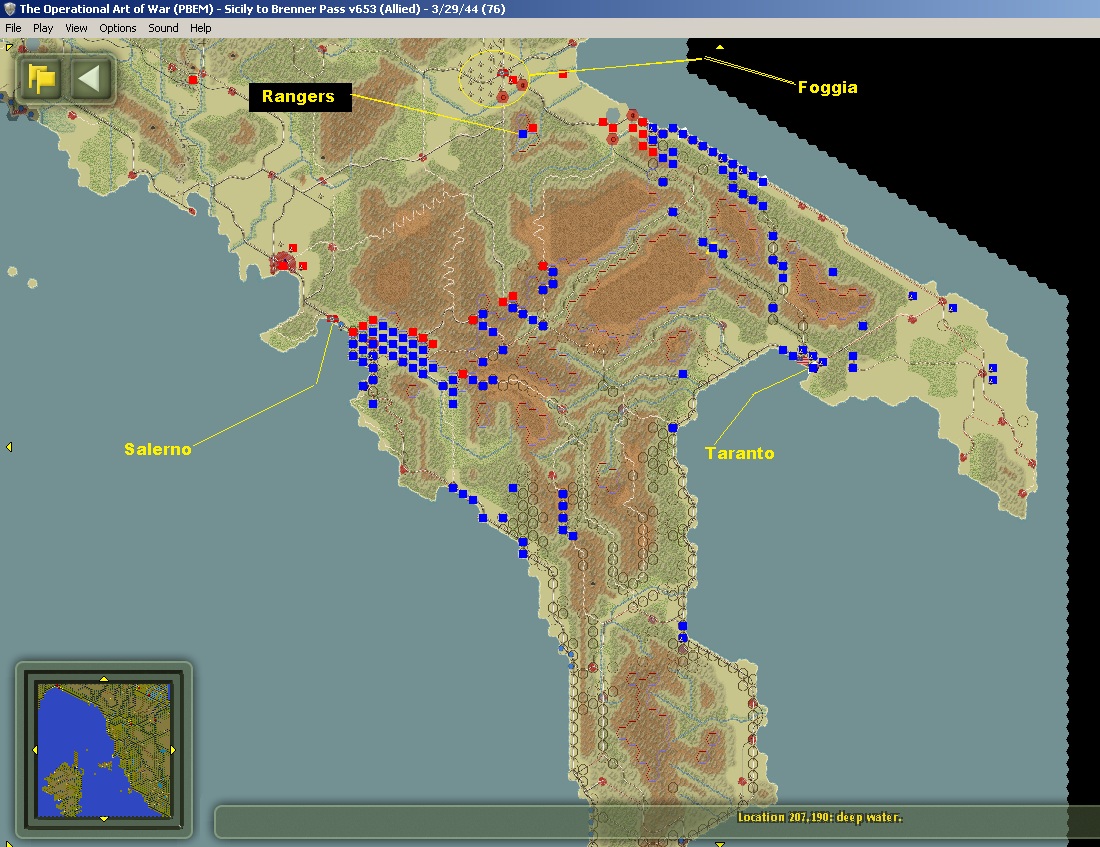Click the main map's left-edge scroll arrow
This screenshot has height=847, width=1100.
(9, 447)
